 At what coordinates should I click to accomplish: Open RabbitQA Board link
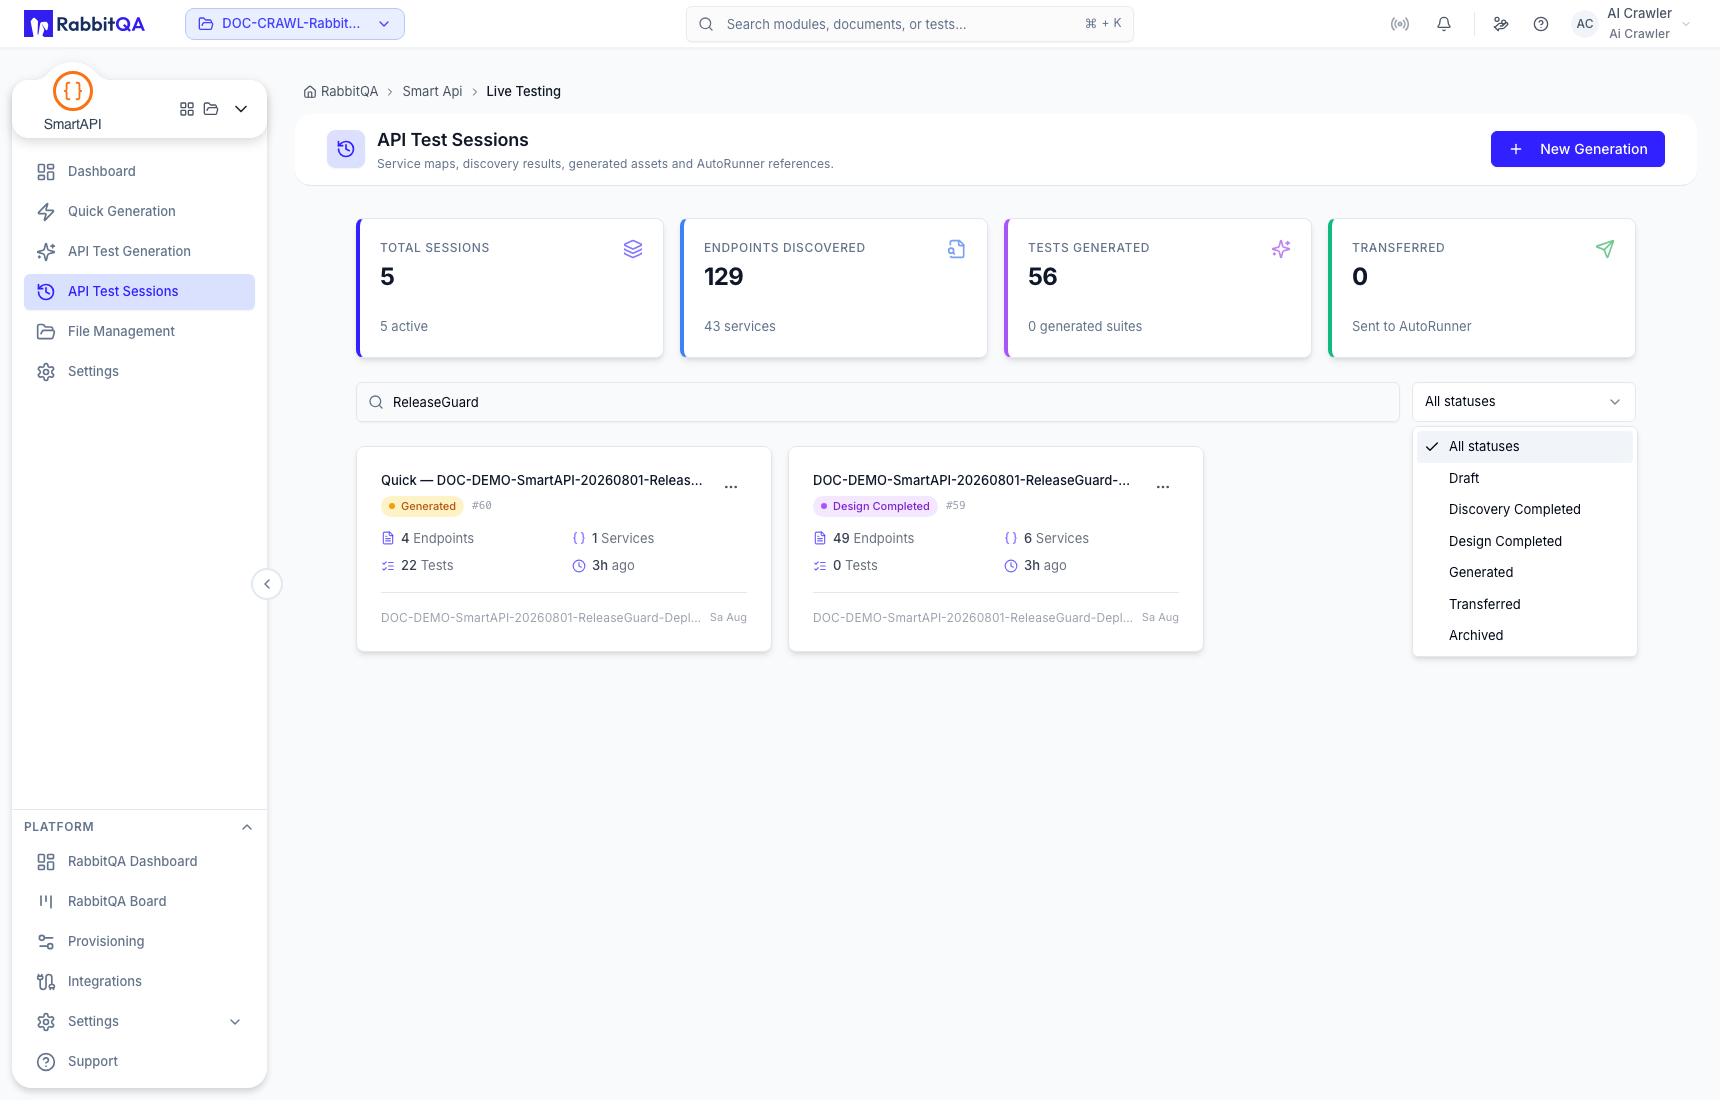pos(139,901)
